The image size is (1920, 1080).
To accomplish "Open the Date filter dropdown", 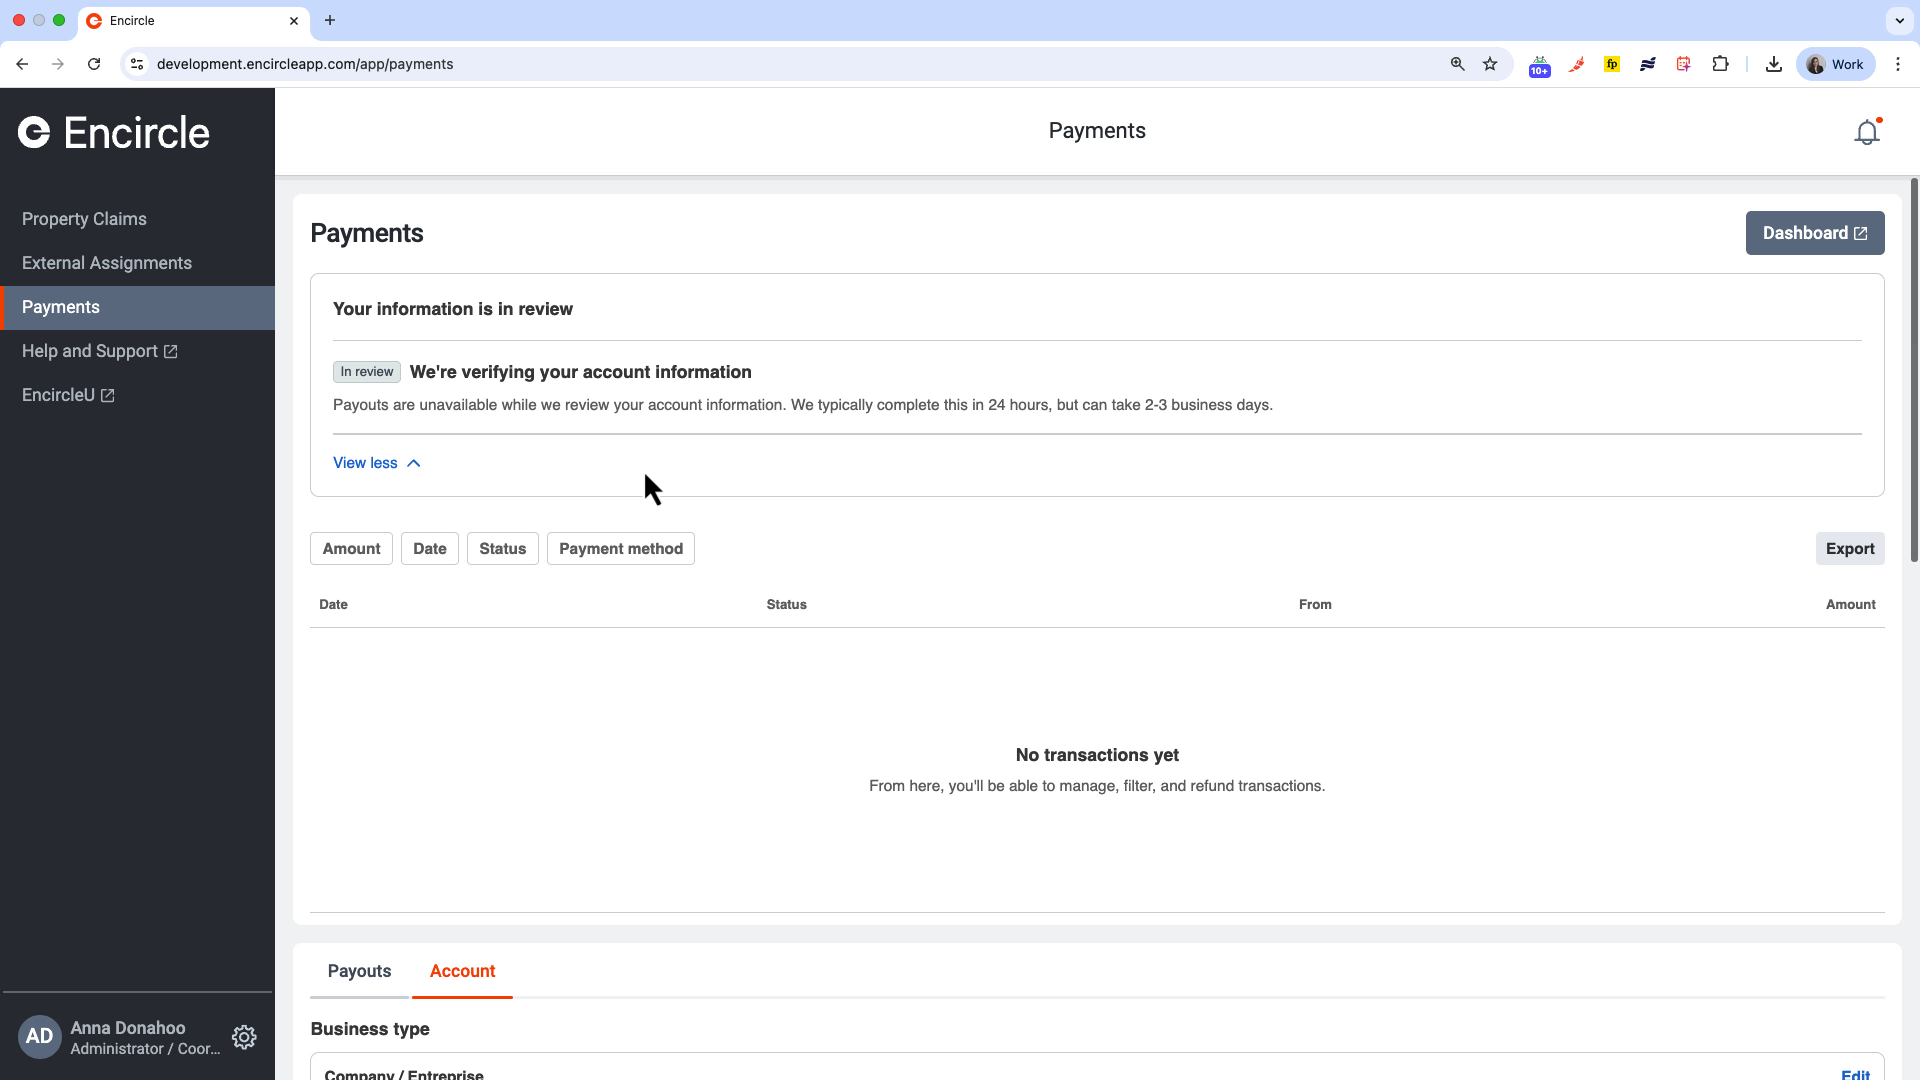I will (429, 549).
